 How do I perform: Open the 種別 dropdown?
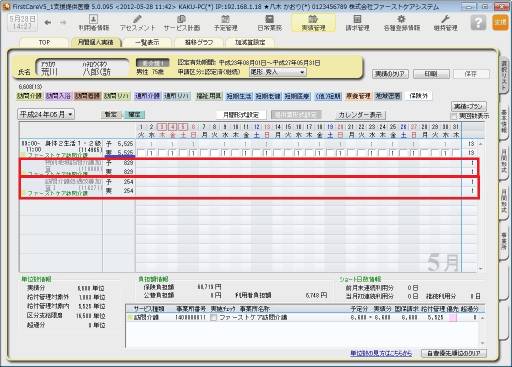coord(277,72)
